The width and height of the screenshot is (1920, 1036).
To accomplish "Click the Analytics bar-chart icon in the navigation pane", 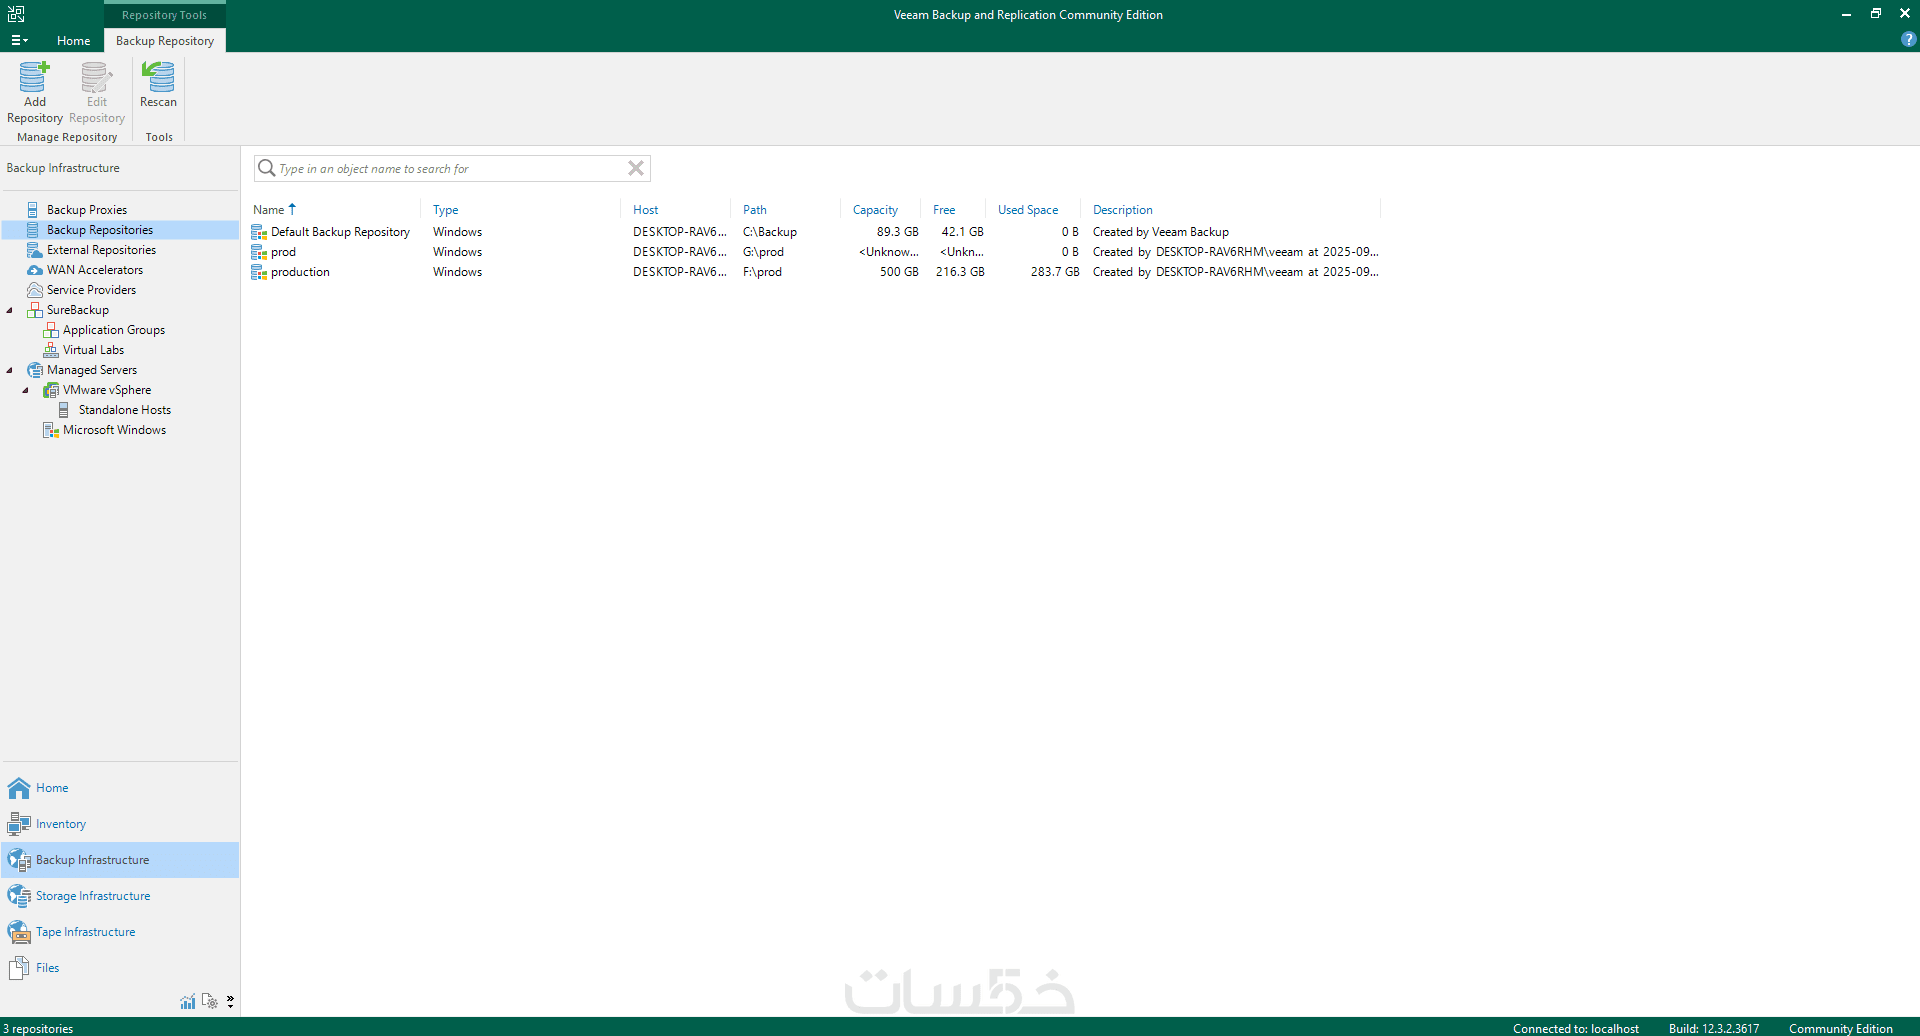I will click(x=188, y=1001).
